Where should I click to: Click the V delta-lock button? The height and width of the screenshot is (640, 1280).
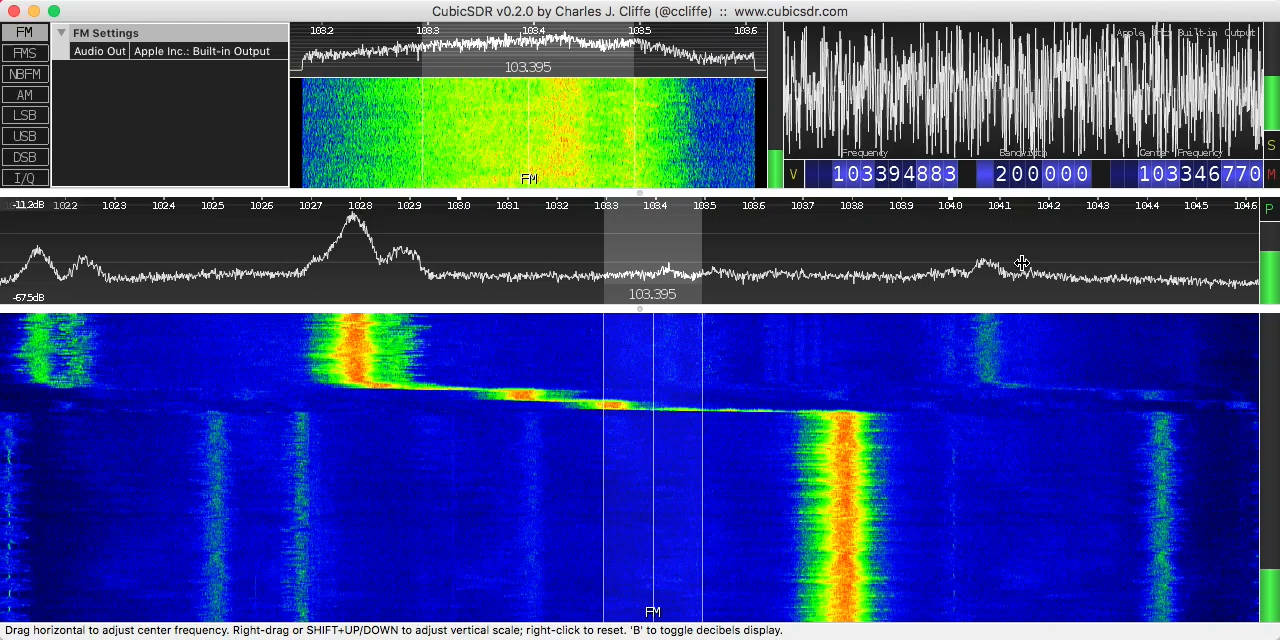pyautogui.click(x=794, y=175)
